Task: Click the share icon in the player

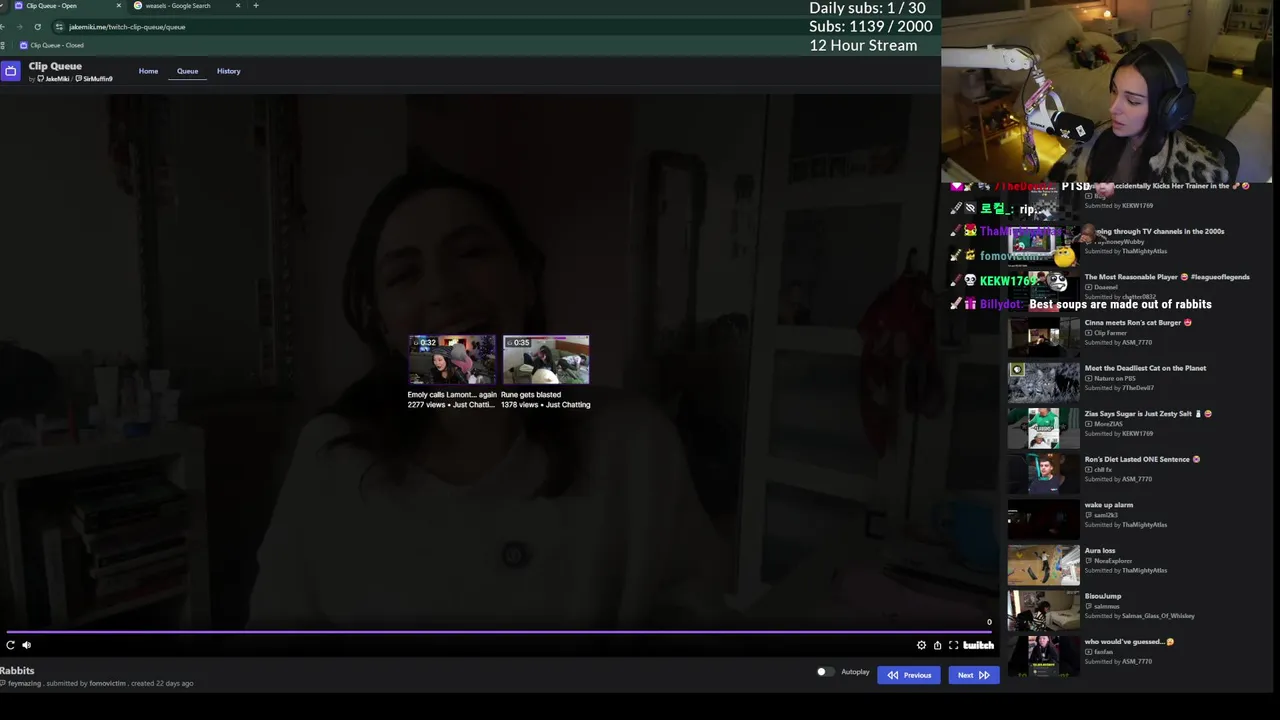Action: coord(937,645)
